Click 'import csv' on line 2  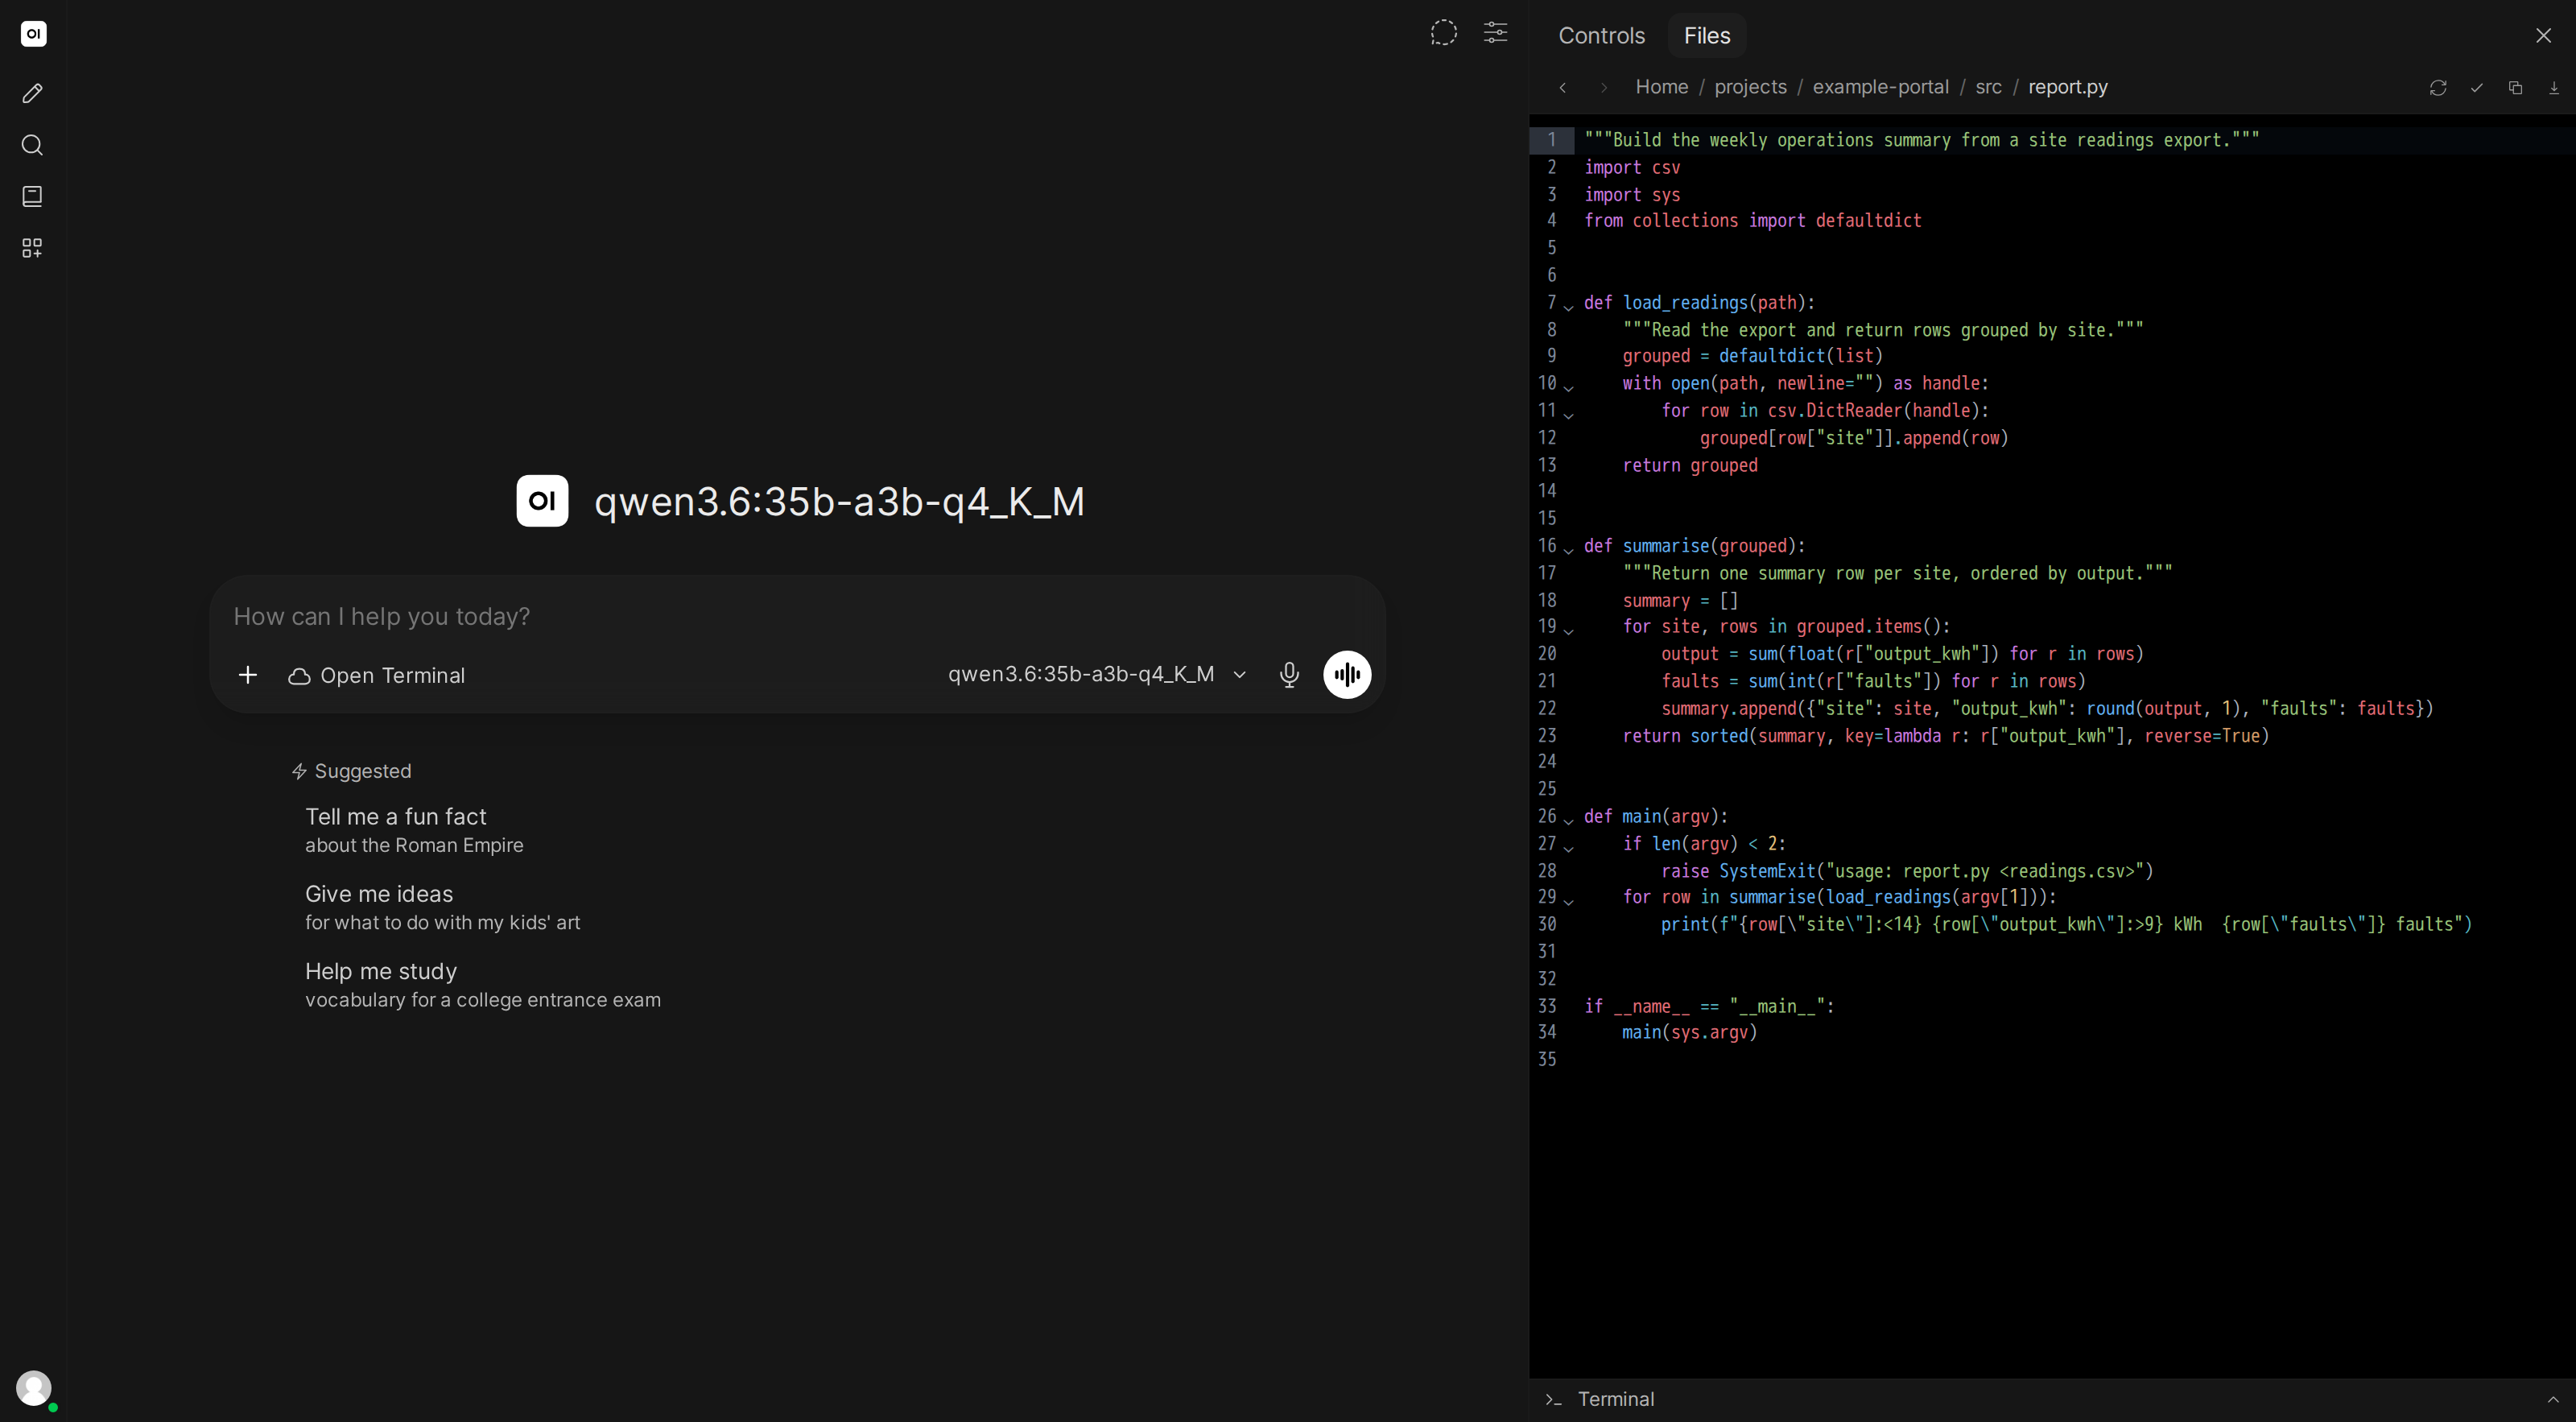point(1632,167)
